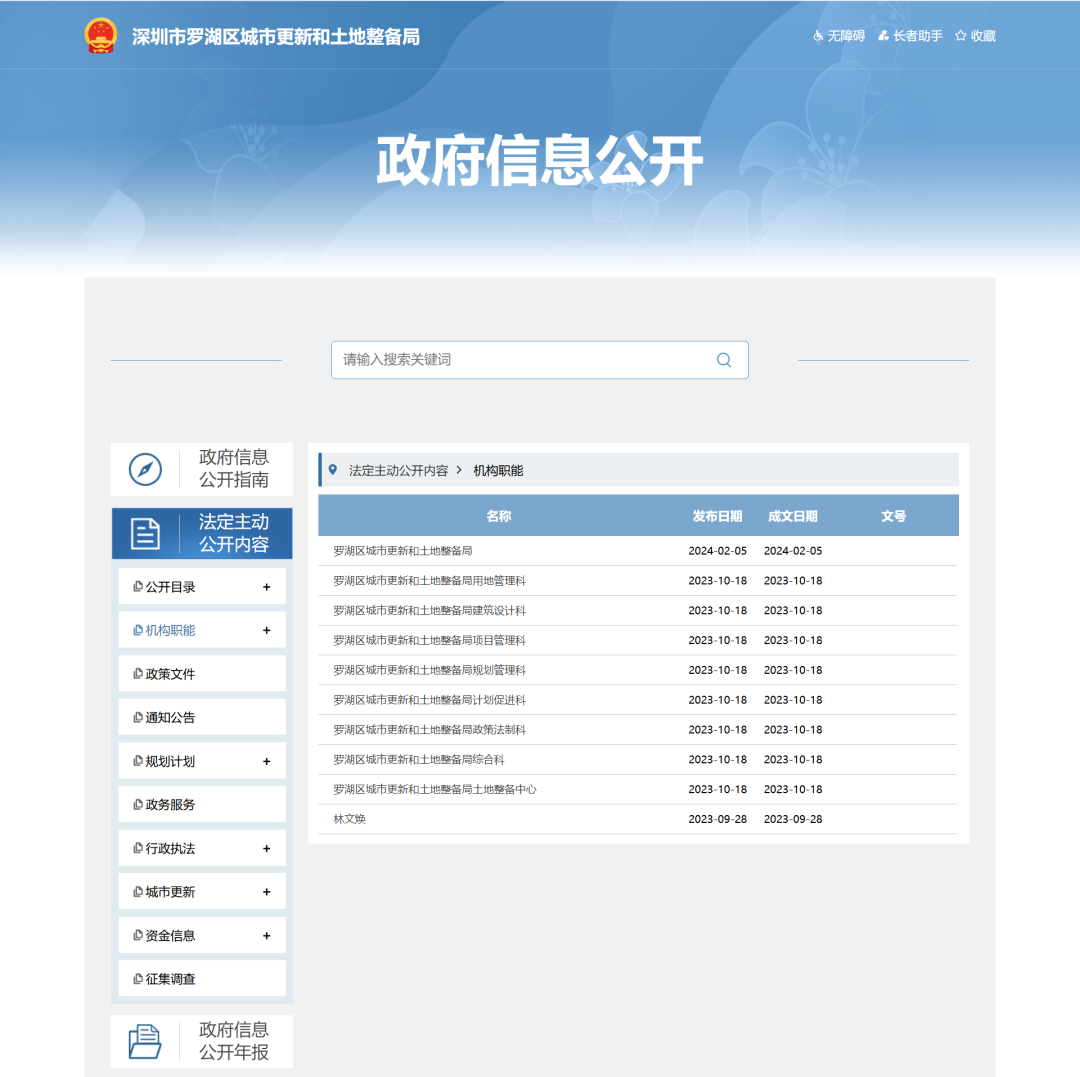Viewport: 1080px width, 1077px height.
Task: Expand the 资金信息 plus sign
Action: 267,935
